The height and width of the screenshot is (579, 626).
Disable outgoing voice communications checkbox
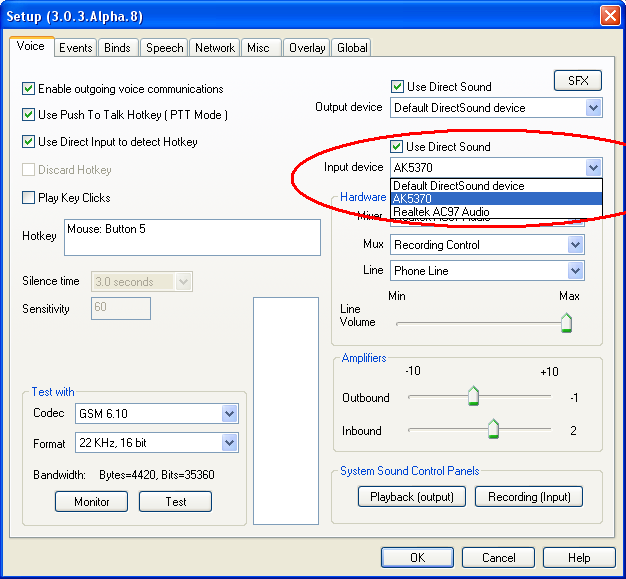[x=29, y=89]
